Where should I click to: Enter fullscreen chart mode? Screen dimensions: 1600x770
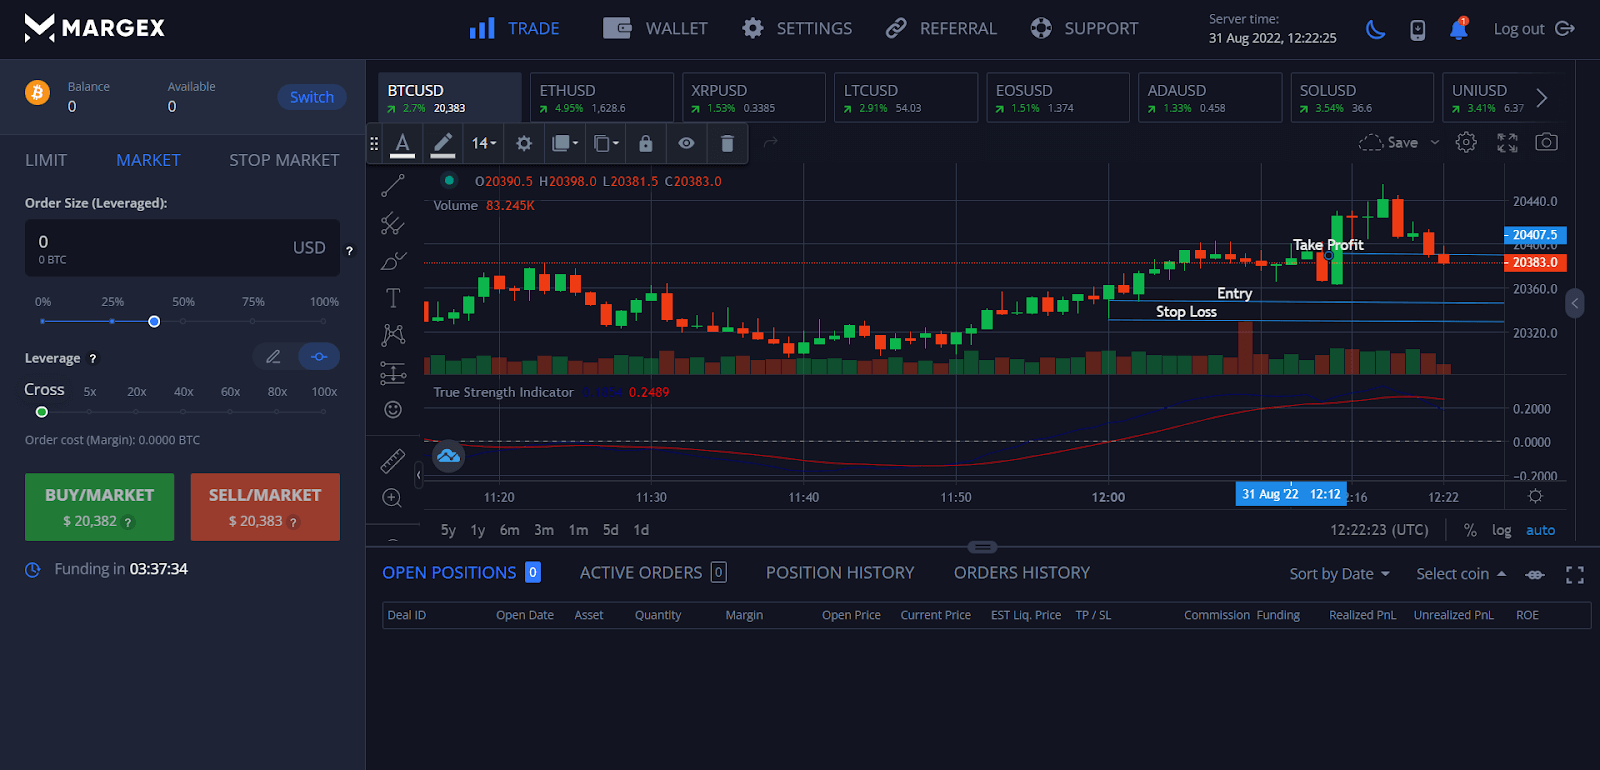pyautogui.click(x=1507, y=142)
